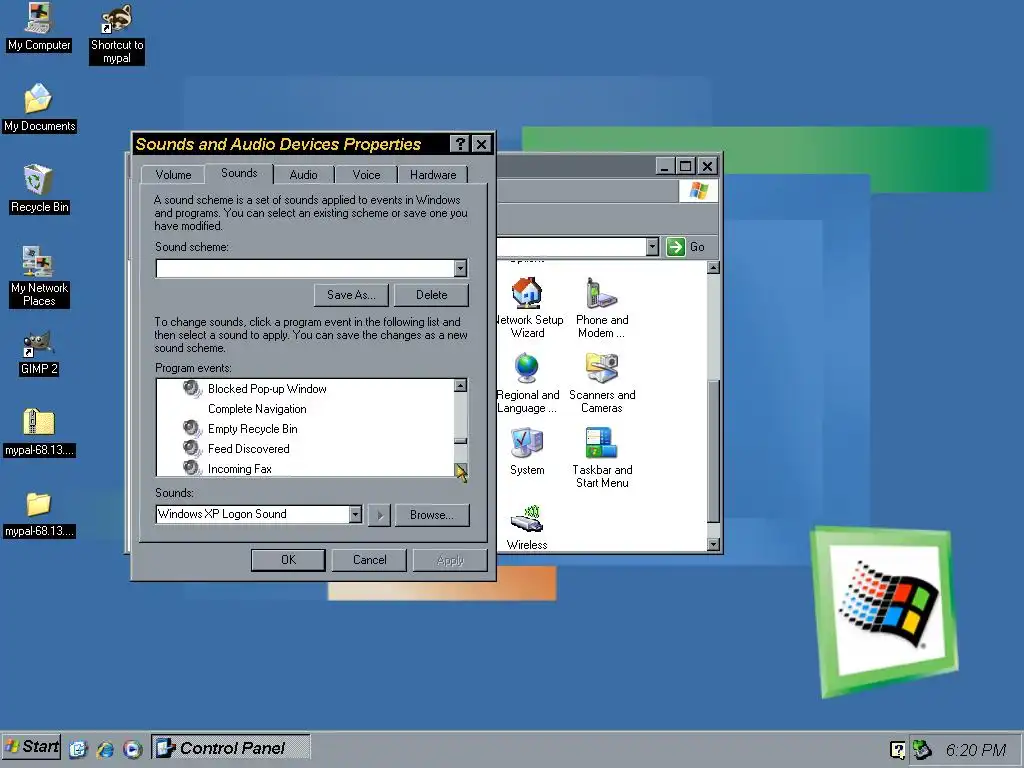1024x768 pixels.
Task: Click the Control Panel vertical scrollbar thumb
Action: 713,451
